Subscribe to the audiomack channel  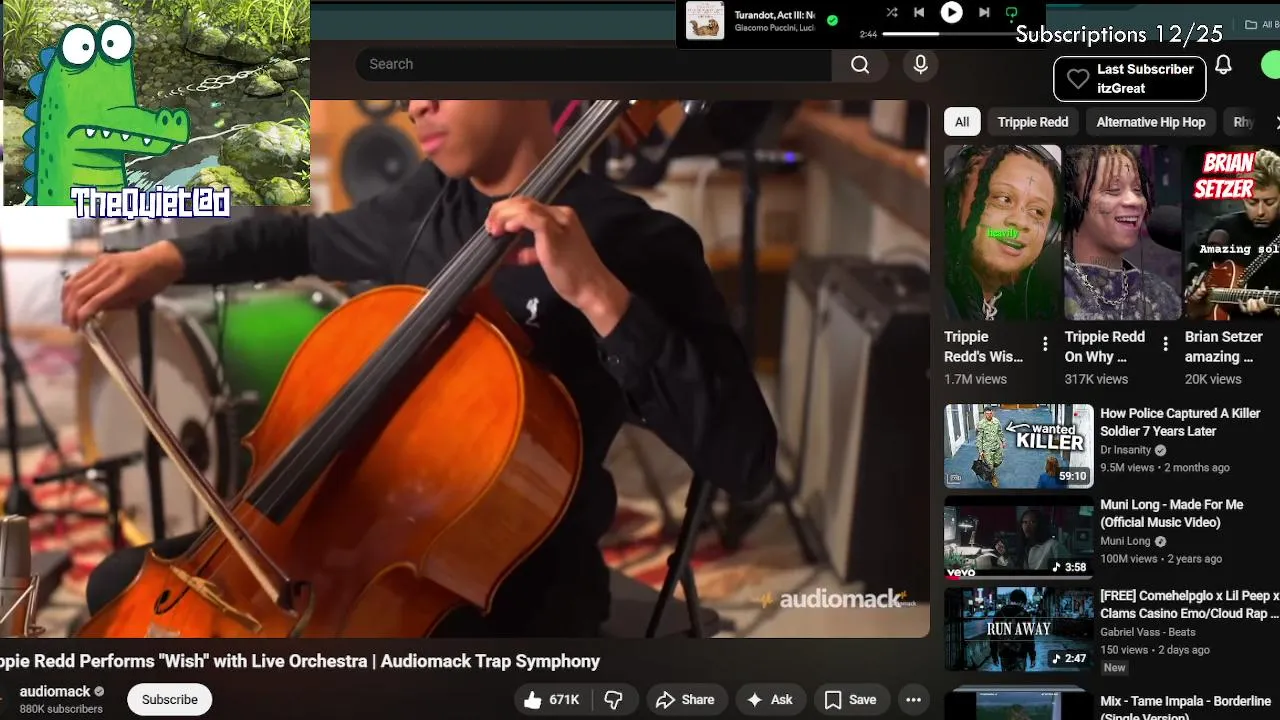click(169, 700)
